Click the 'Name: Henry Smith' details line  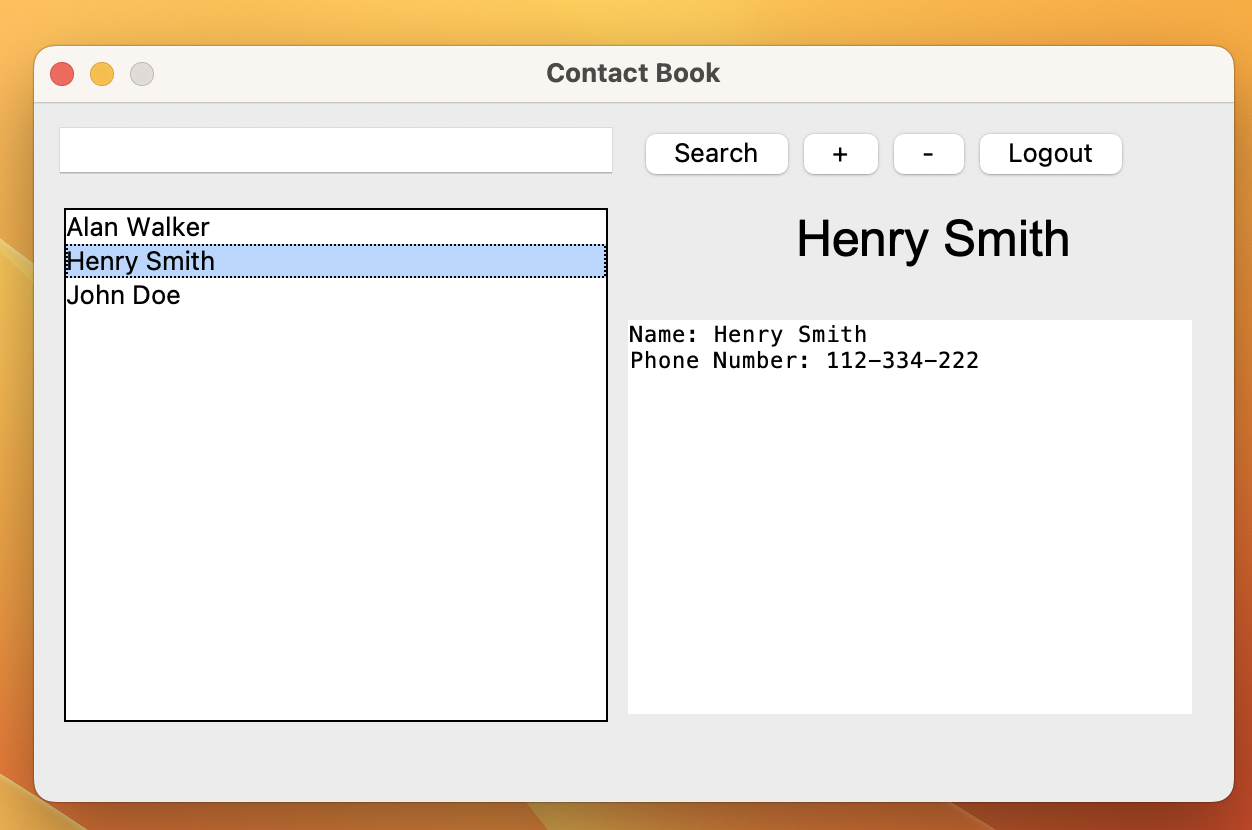tap(748, 334)
